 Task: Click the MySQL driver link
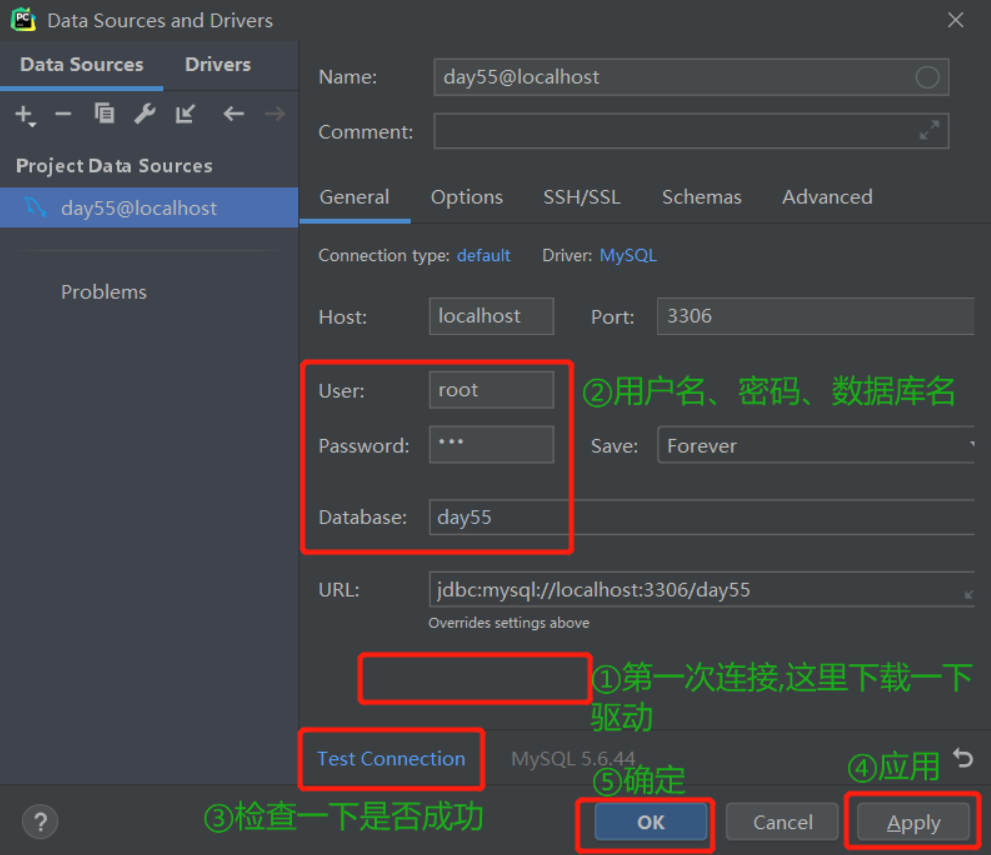pyautogui.click(x=628, y=255)
